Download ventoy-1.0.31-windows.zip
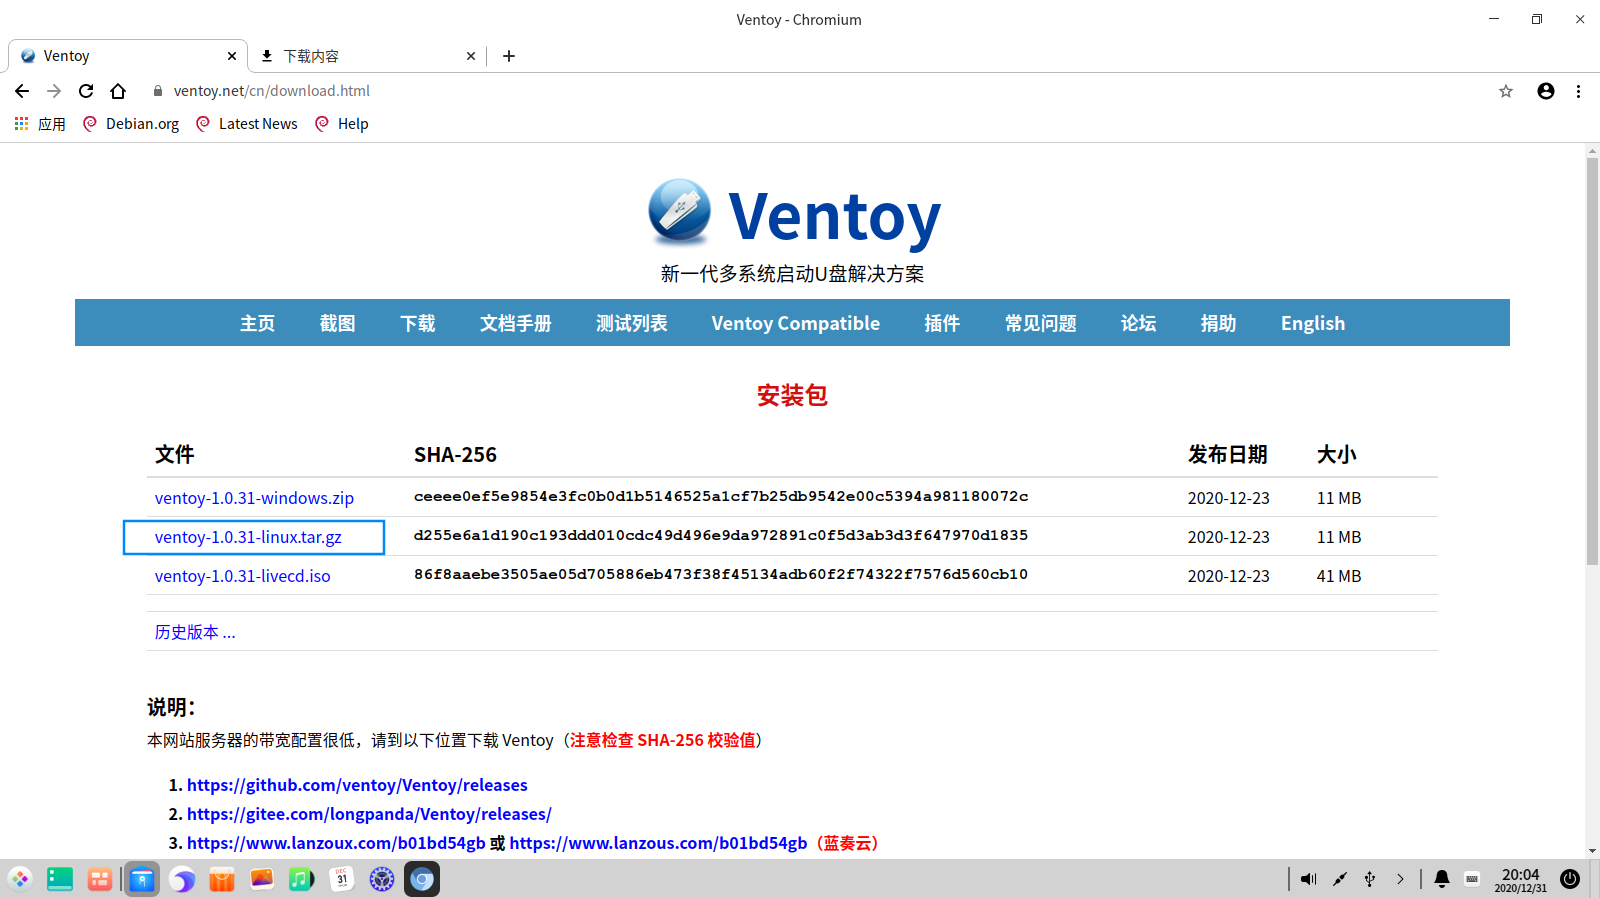The image size is (1600, 898). coord(254,498)
